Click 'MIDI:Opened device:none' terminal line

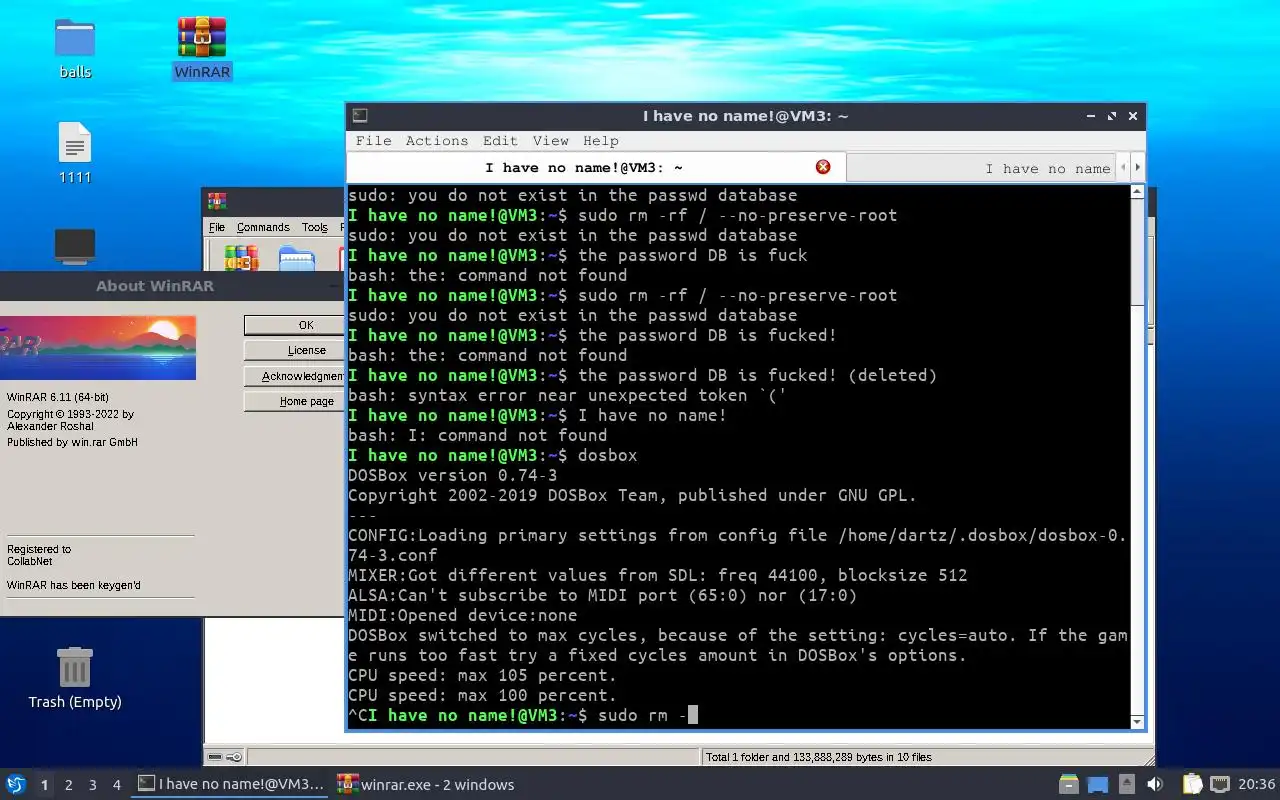pos(463,615)
